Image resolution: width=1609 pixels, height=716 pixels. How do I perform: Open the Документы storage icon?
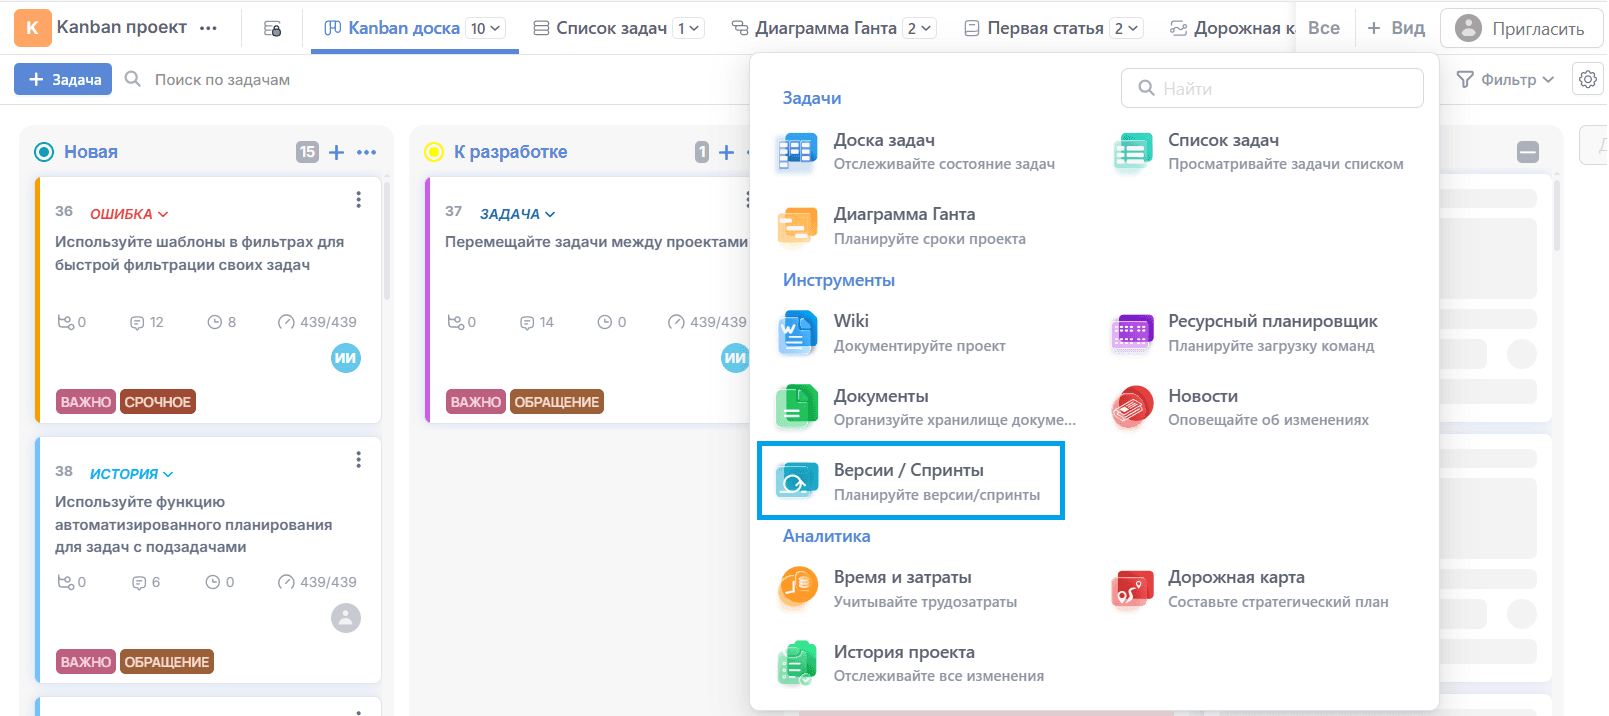[797, 408]
